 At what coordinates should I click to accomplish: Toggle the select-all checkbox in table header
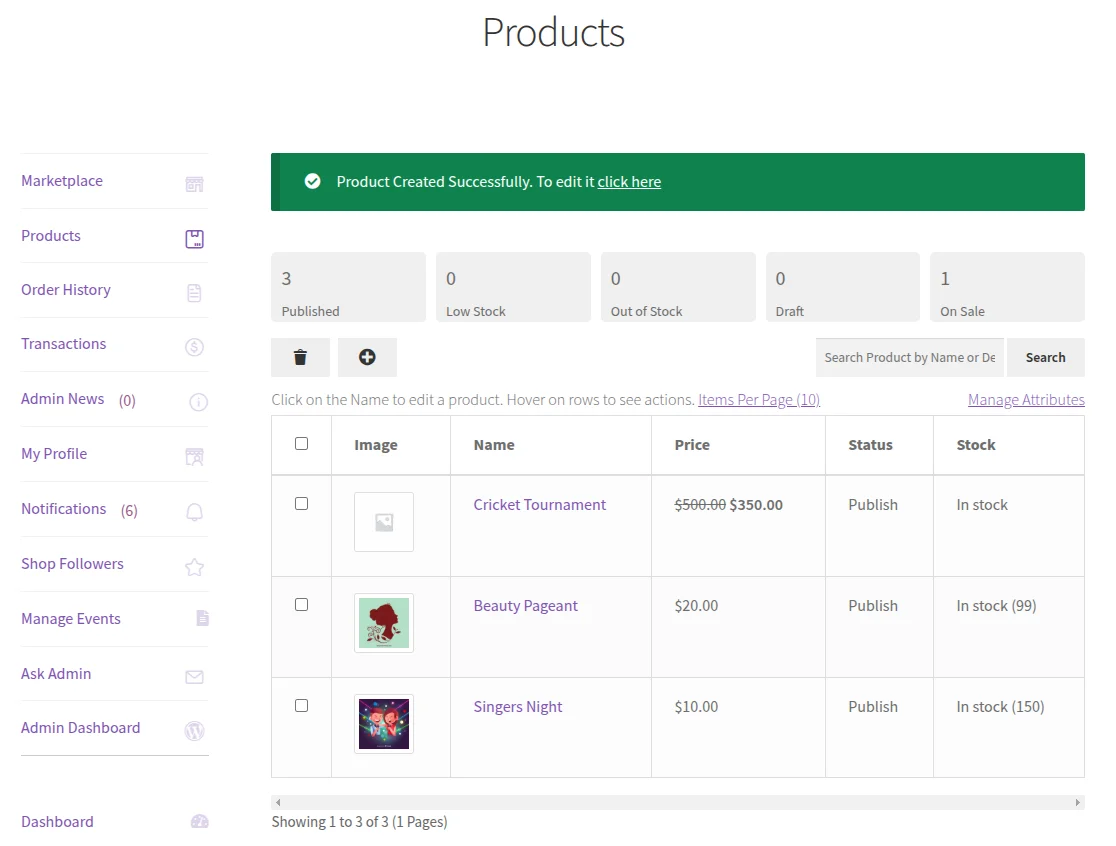[x=301, y=445]
